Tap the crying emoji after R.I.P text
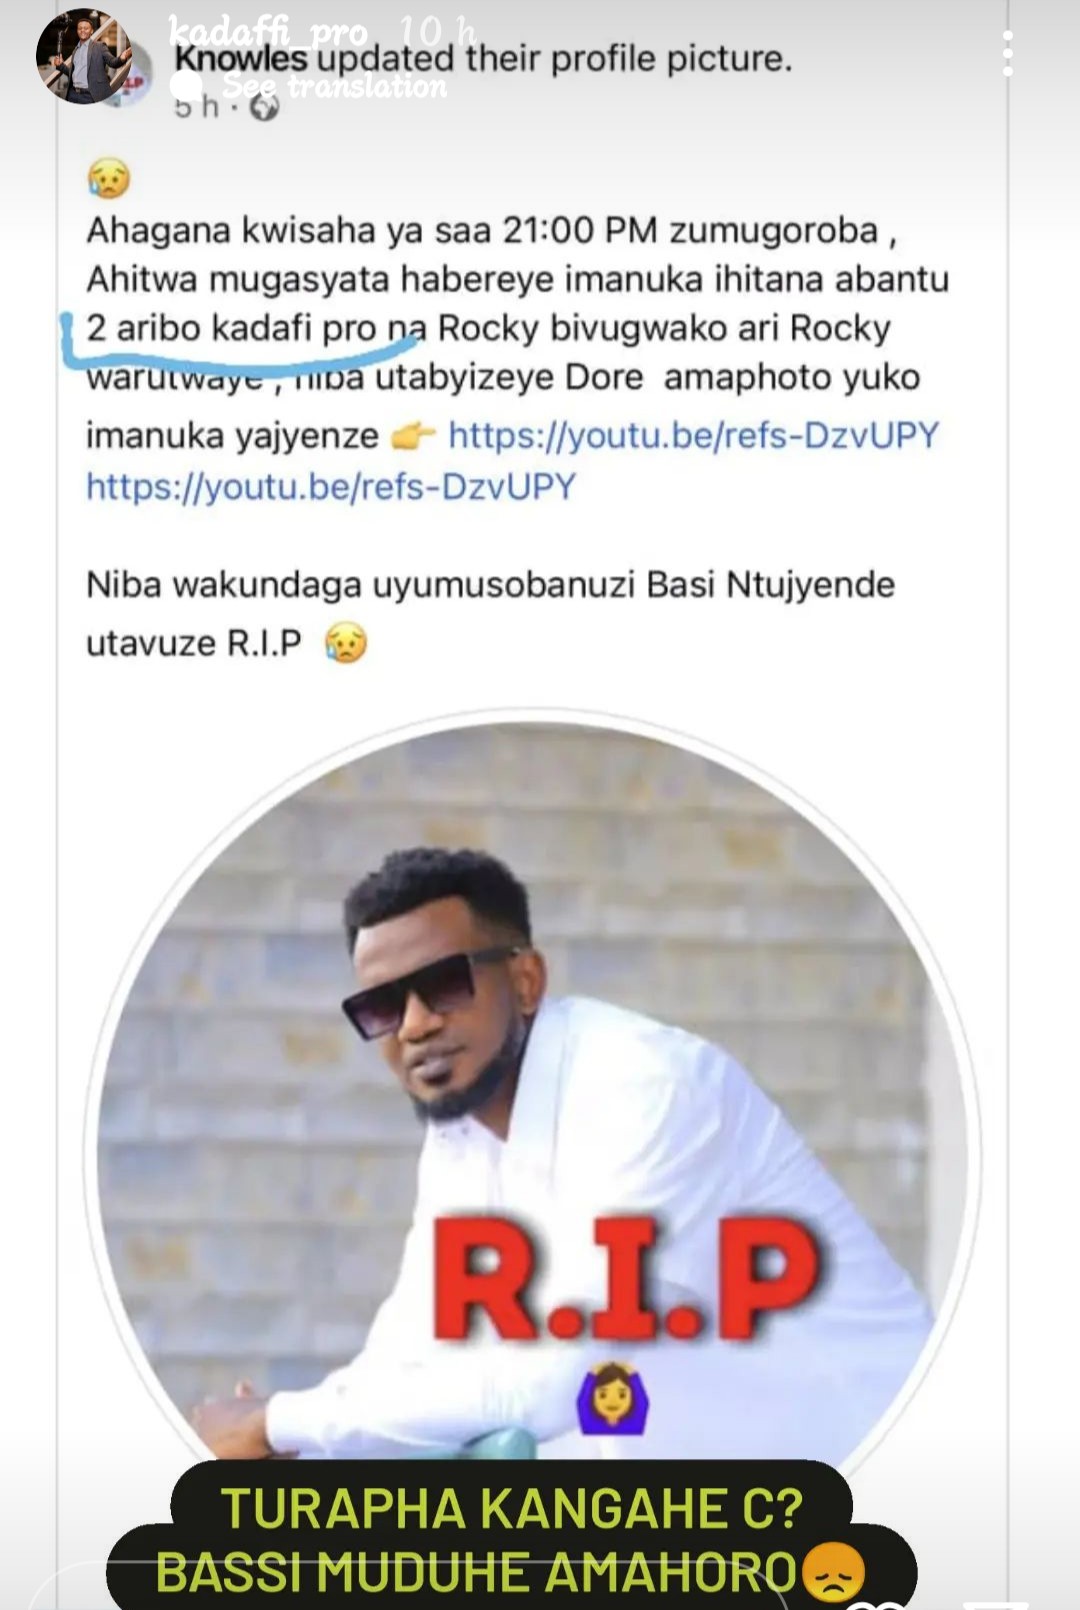1080x1610 pixels. click(345, 643)
